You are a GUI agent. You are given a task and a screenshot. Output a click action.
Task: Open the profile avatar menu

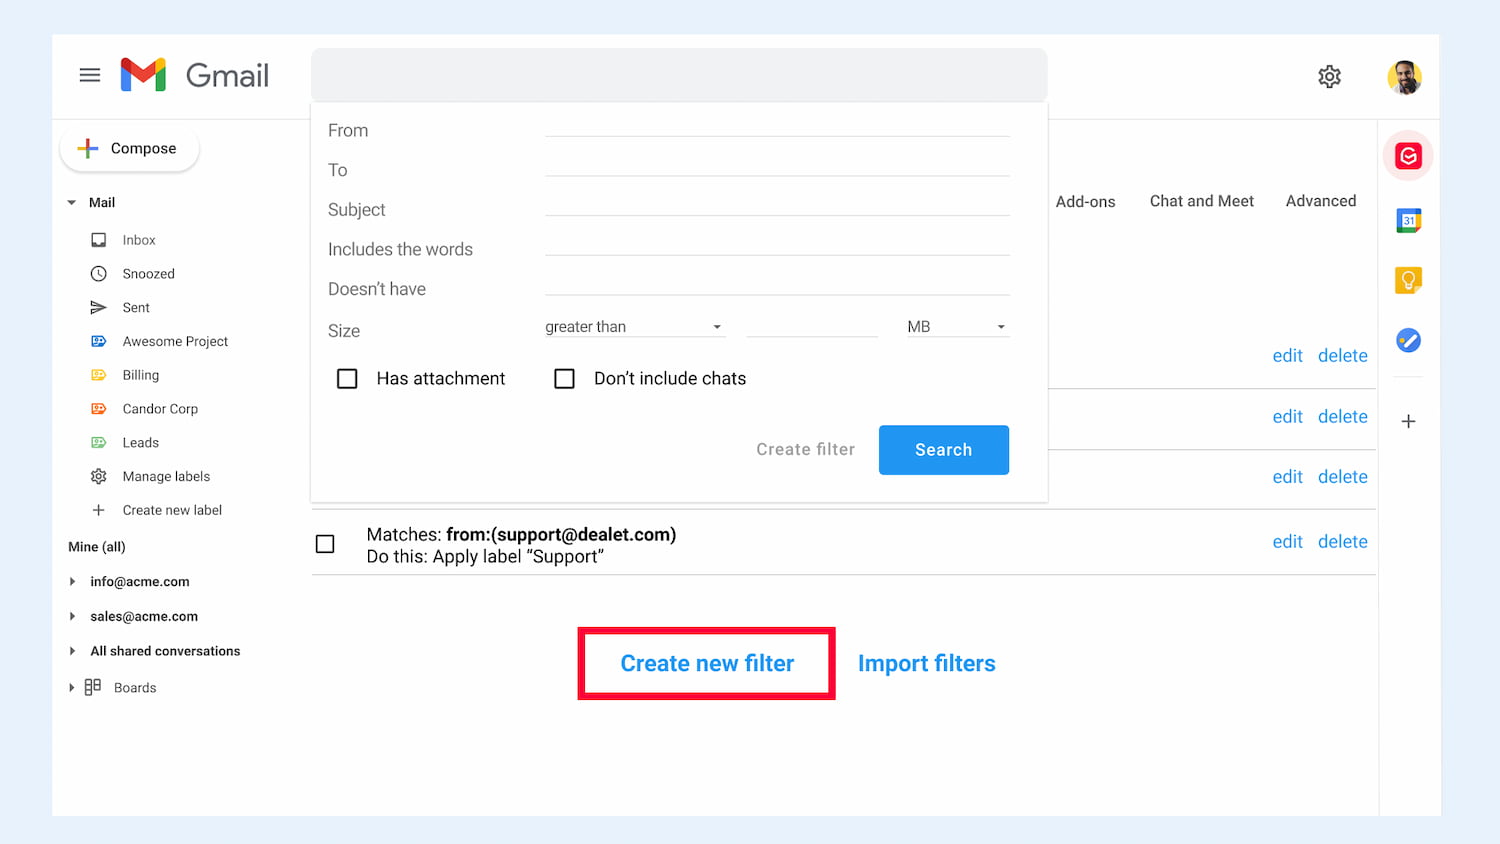point(1405,76)
